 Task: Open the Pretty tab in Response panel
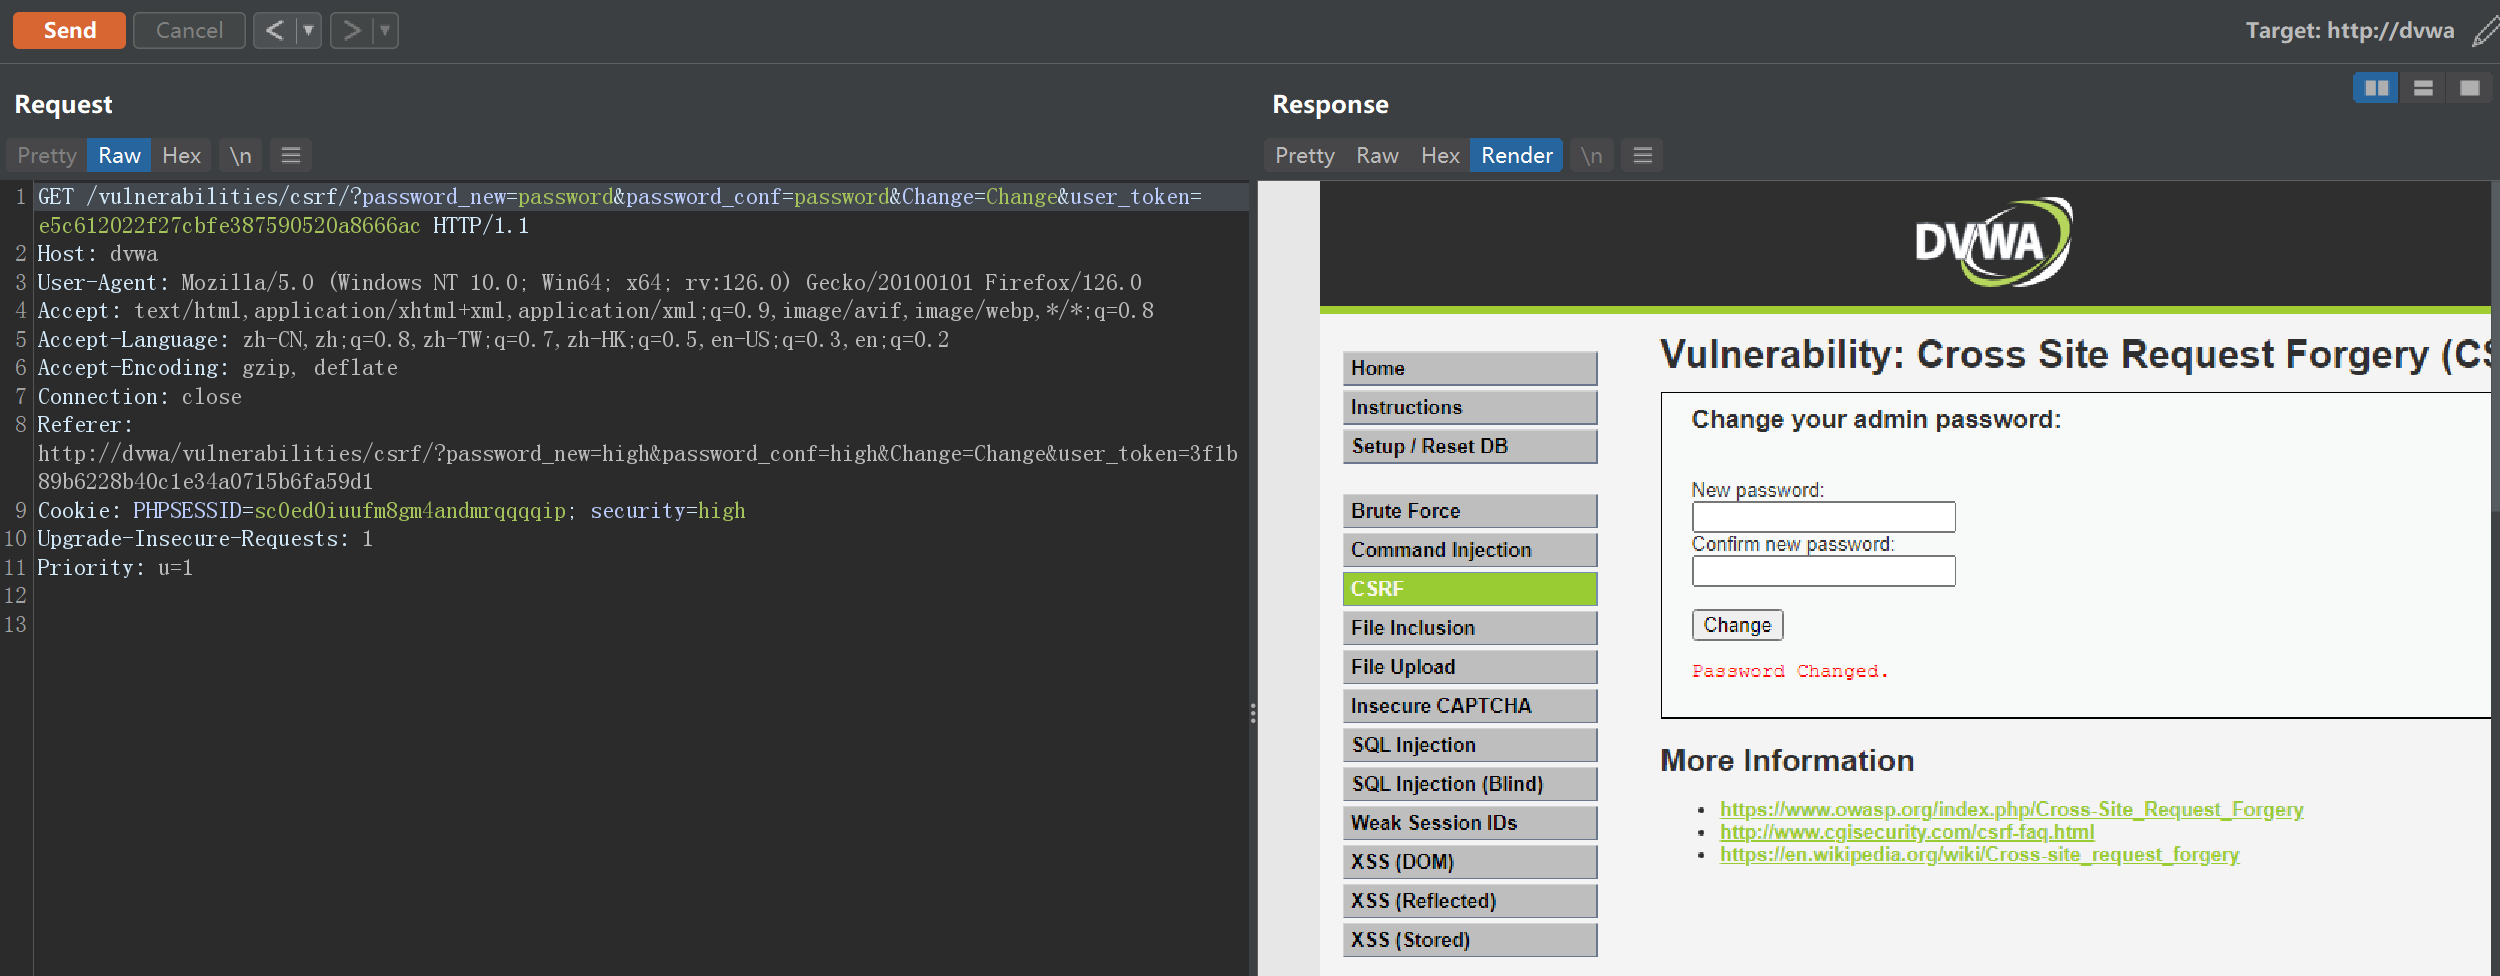point(1304,155)
